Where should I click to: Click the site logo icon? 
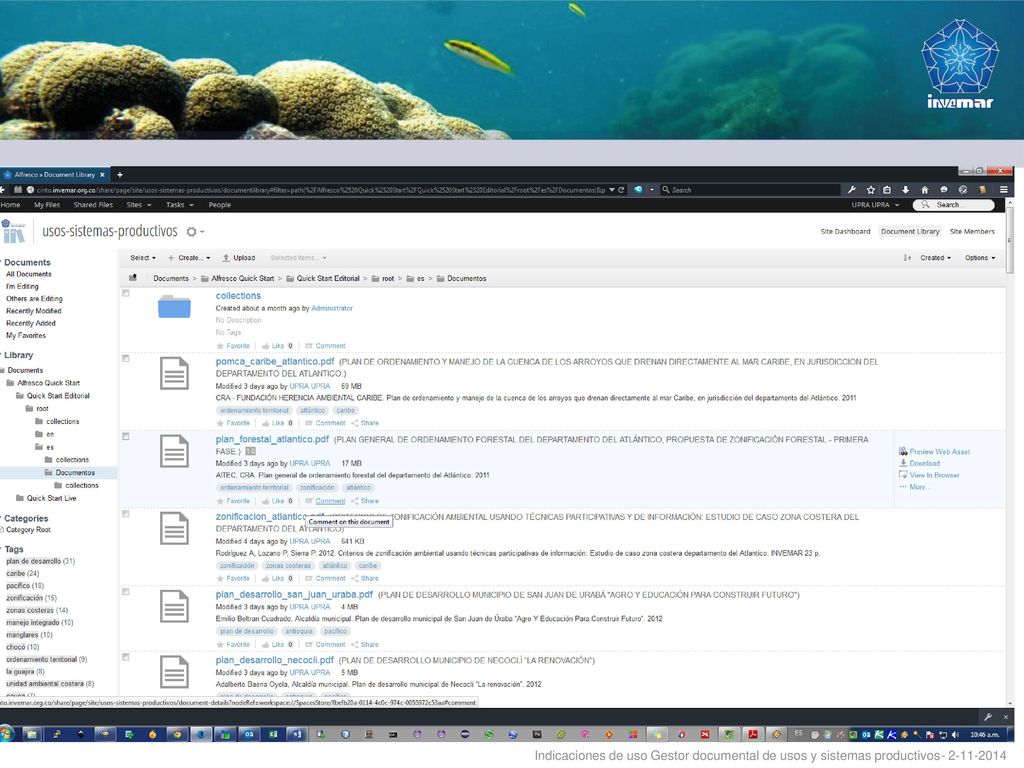[13, 231]
